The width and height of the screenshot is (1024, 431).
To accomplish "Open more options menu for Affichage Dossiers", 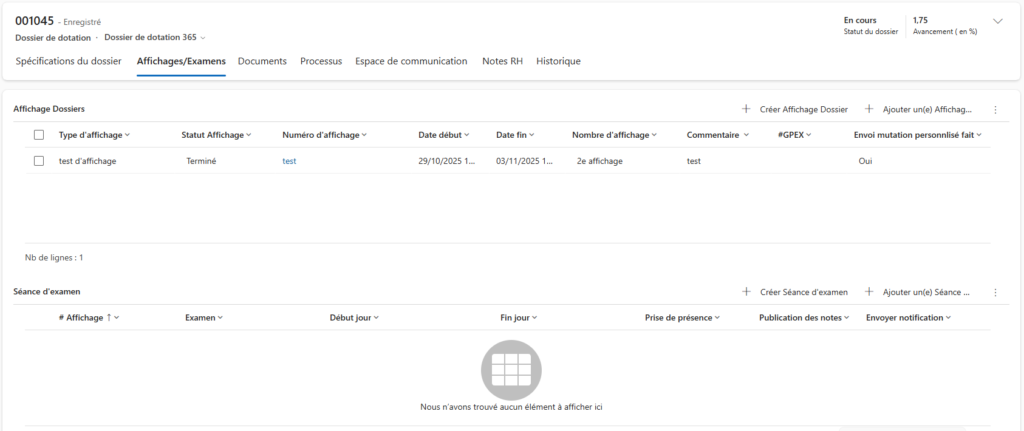I will 994,109.
